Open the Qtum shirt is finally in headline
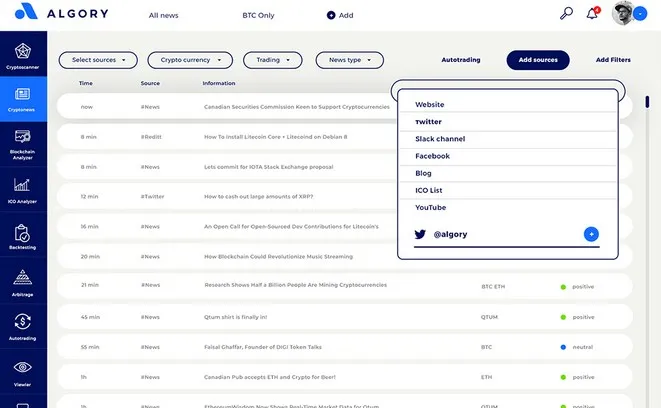The width and height of the screenshot is (661, 408). [235, 317]
